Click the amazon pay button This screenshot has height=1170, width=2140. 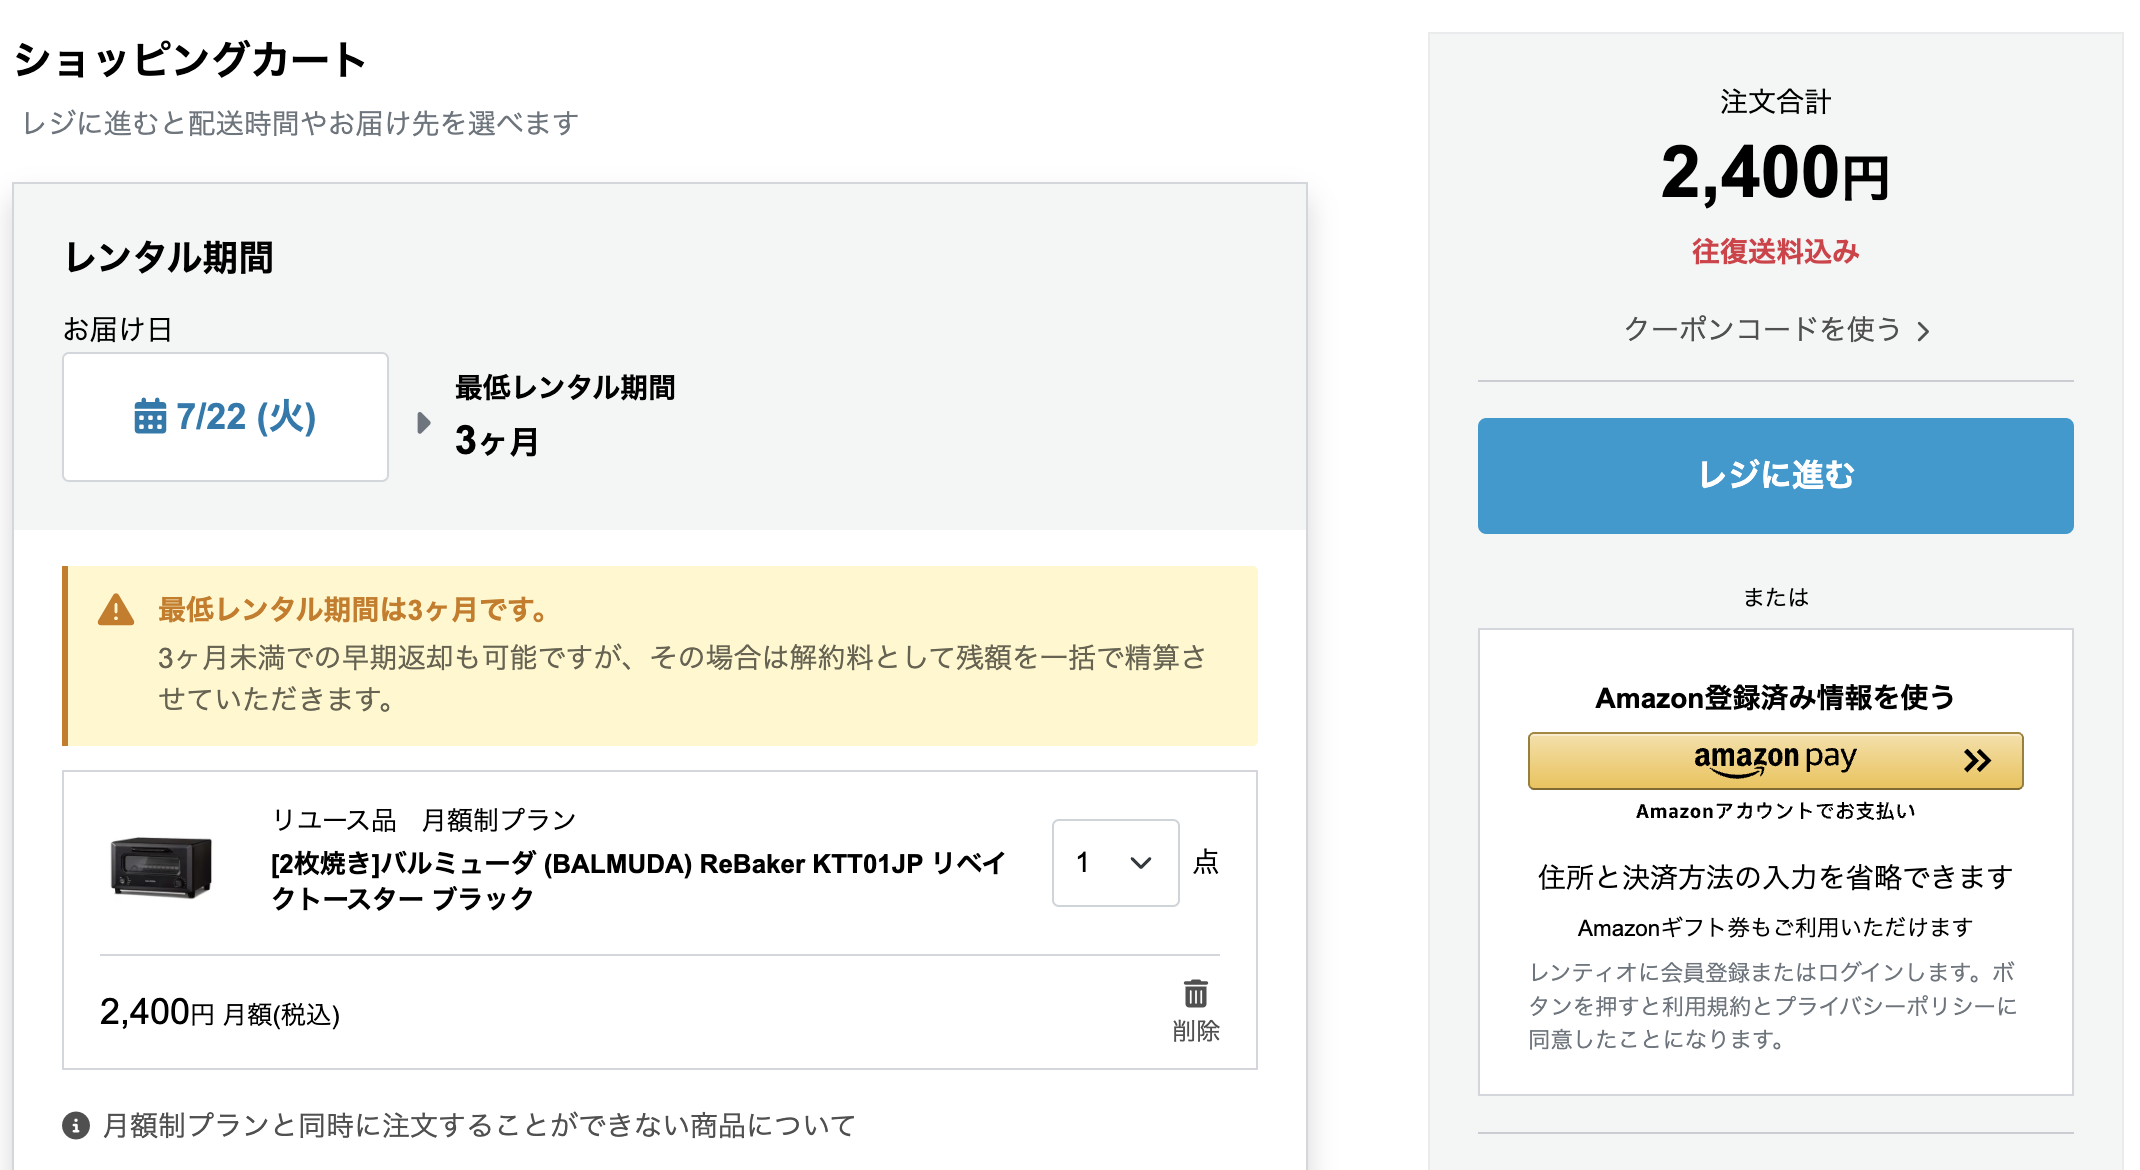(1774, 761)
